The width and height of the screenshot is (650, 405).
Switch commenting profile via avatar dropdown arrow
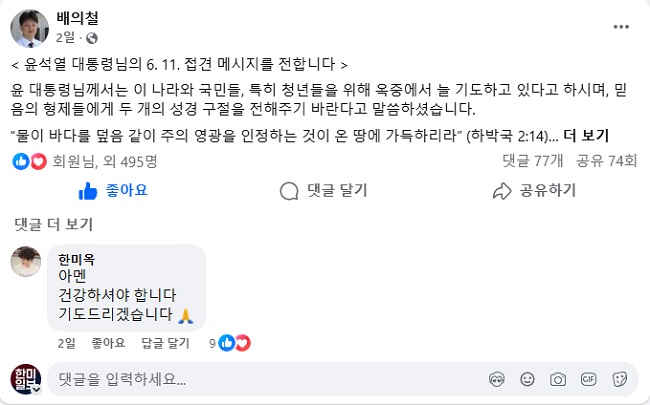[x=36, y=389]
